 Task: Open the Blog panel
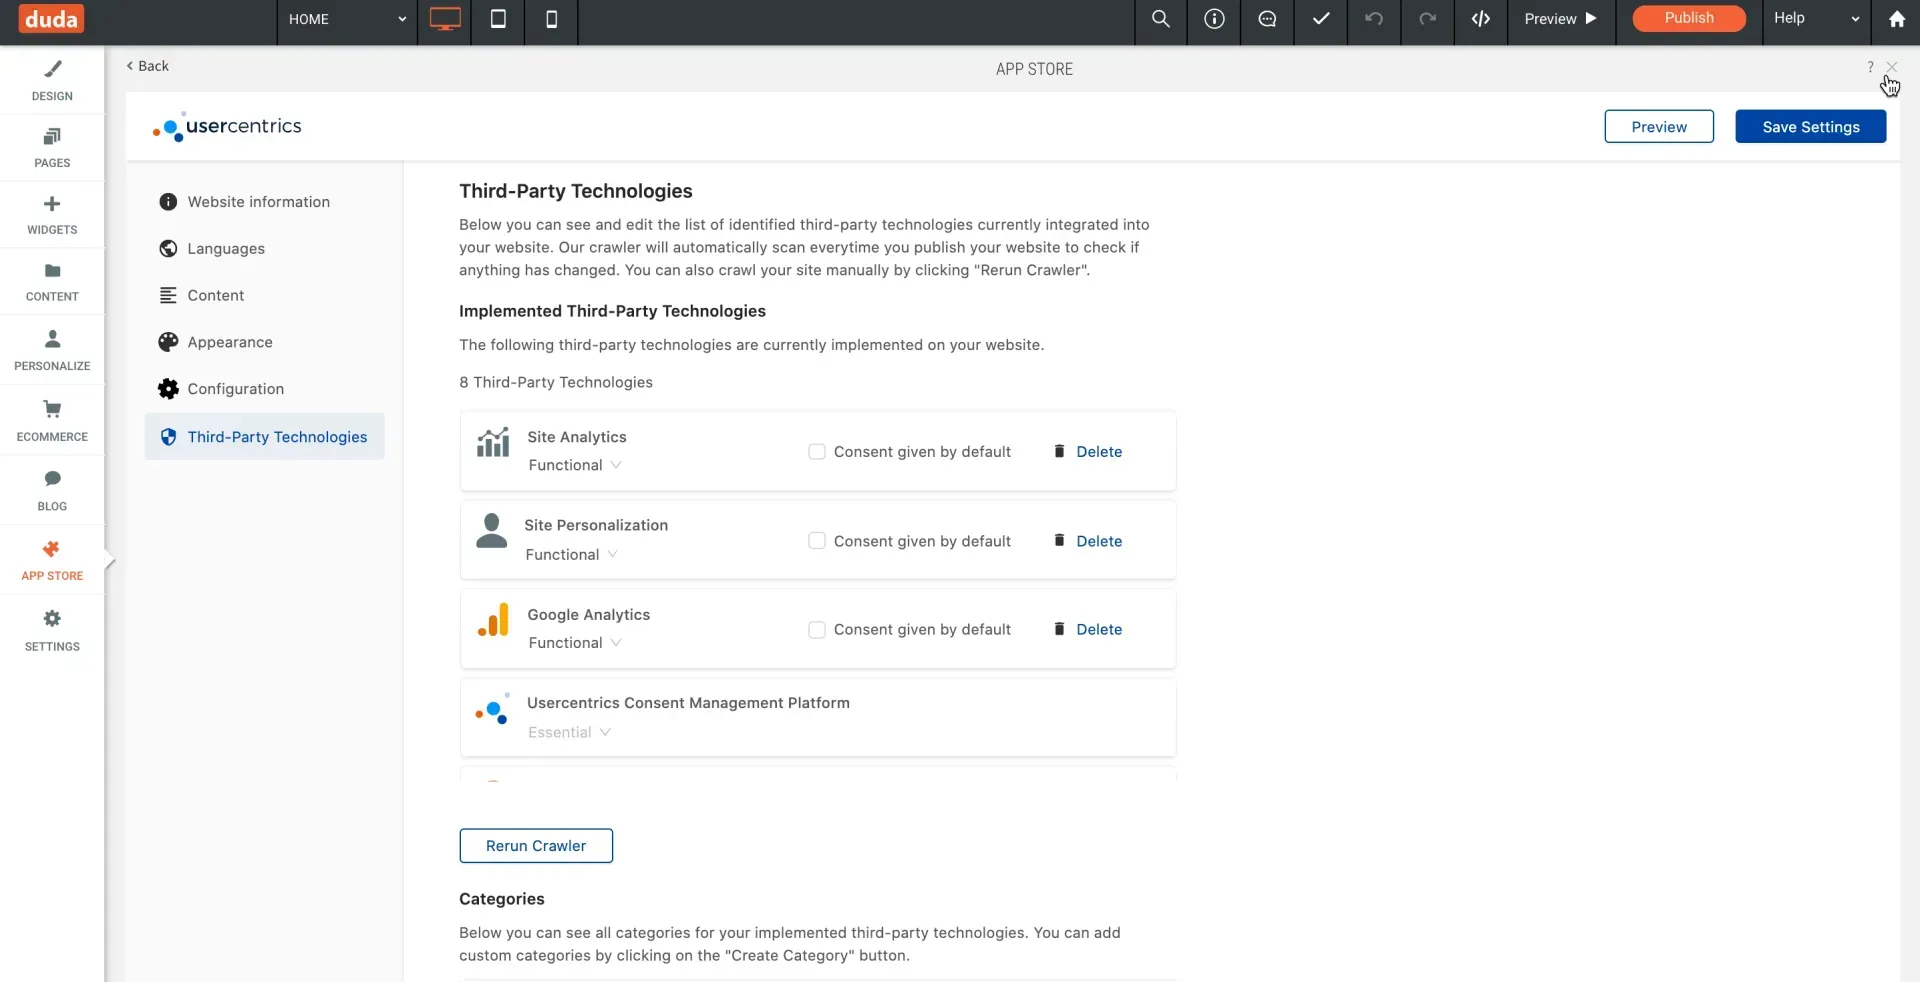click(x=52, y=490)
